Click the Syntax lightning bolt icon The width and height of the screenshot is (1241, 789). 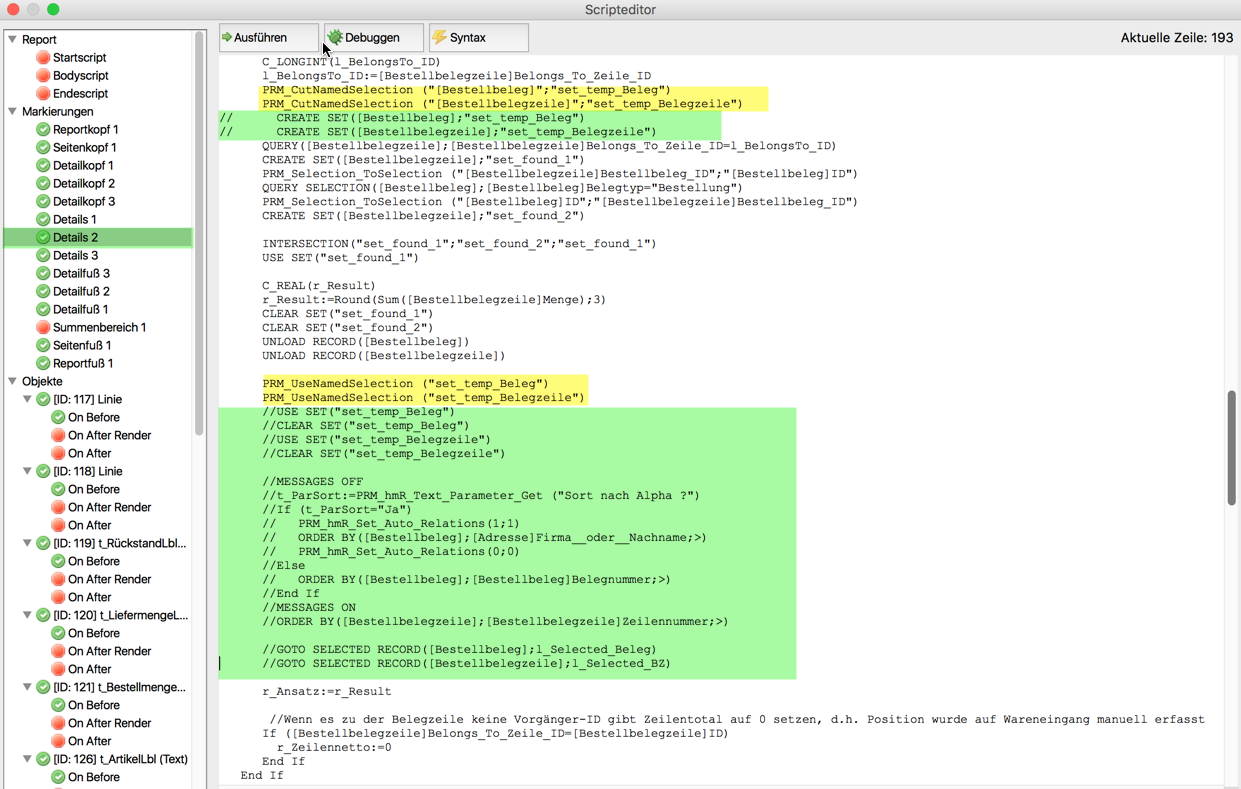pyautogui.click(x=439, y=38)
